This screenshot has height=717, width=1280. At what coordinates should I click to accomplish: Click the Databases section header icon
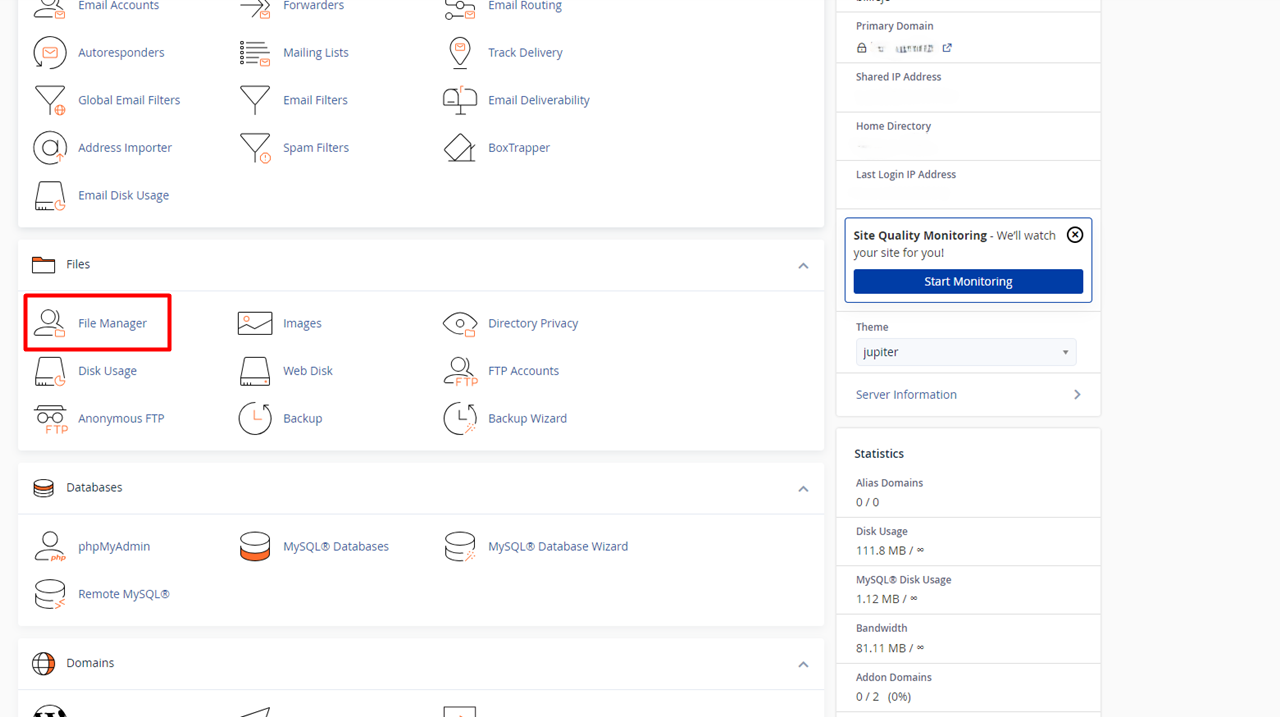(x=43, y=488)
